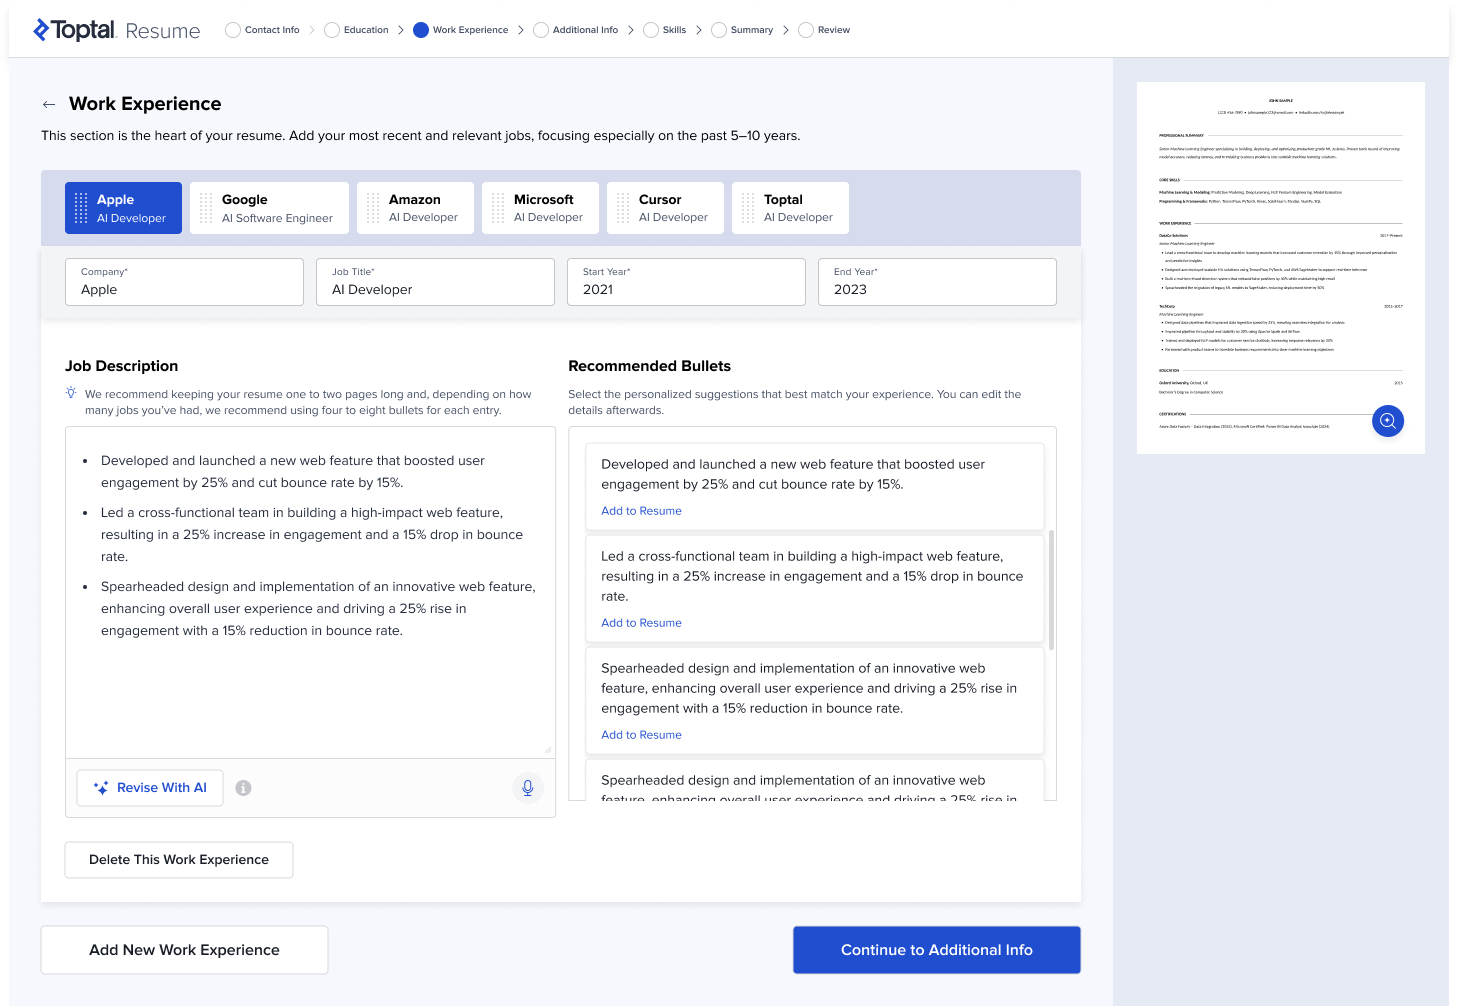Click chevron after Skills step

699,30
